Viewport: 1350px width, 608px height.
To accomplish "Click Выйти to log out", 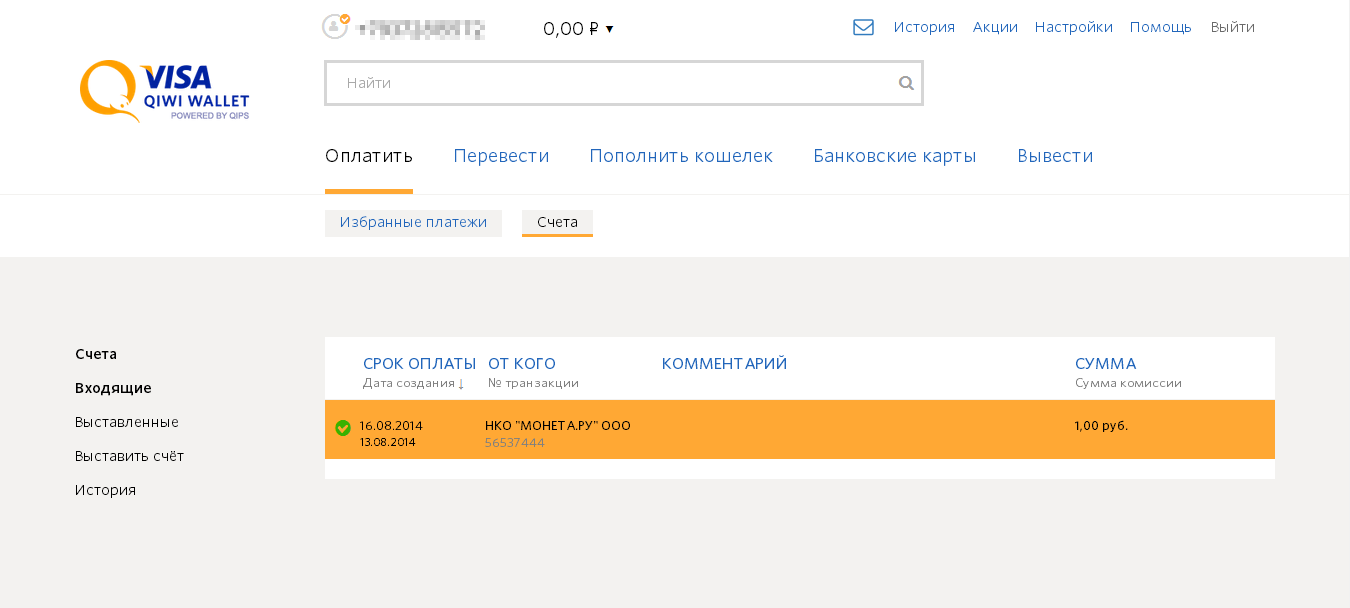I will 1232,27.
